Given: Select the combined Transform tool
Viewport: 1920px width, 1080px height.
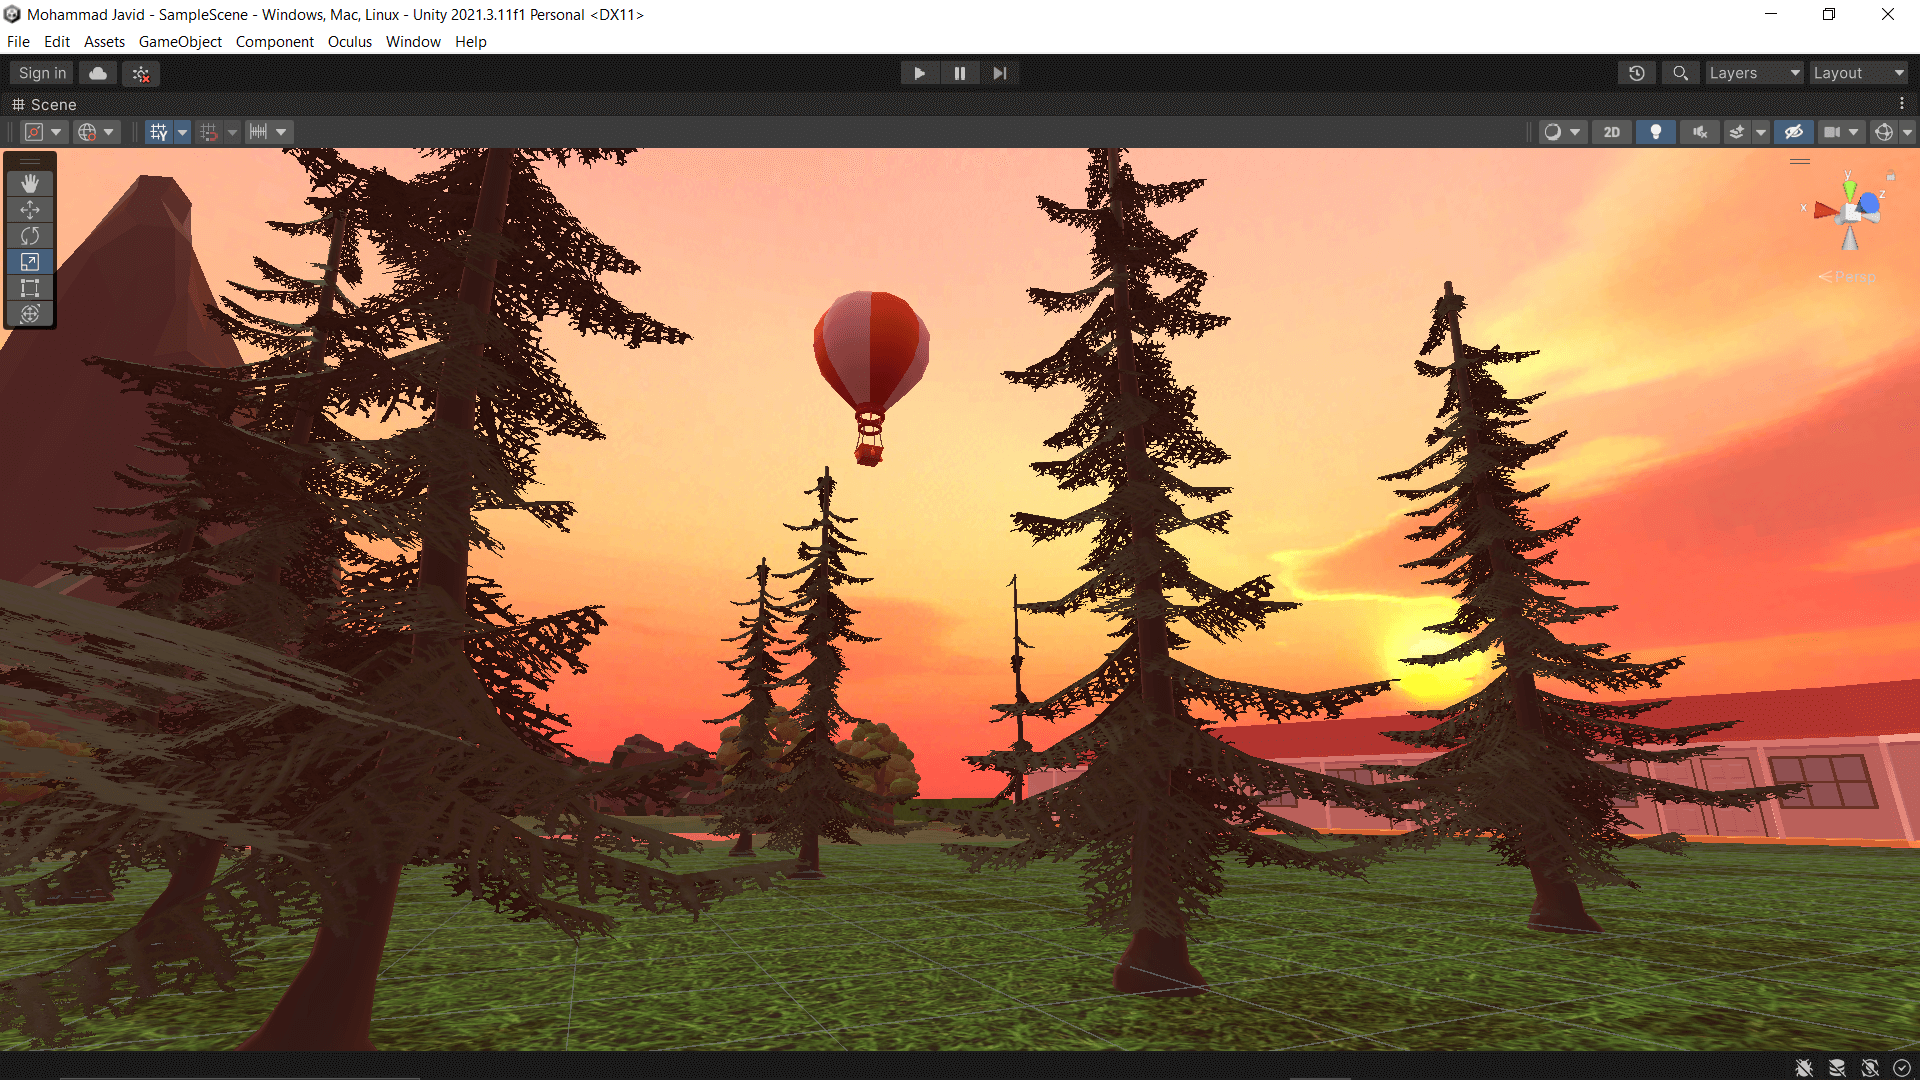Looking at the screenshot, I should 30,314.
